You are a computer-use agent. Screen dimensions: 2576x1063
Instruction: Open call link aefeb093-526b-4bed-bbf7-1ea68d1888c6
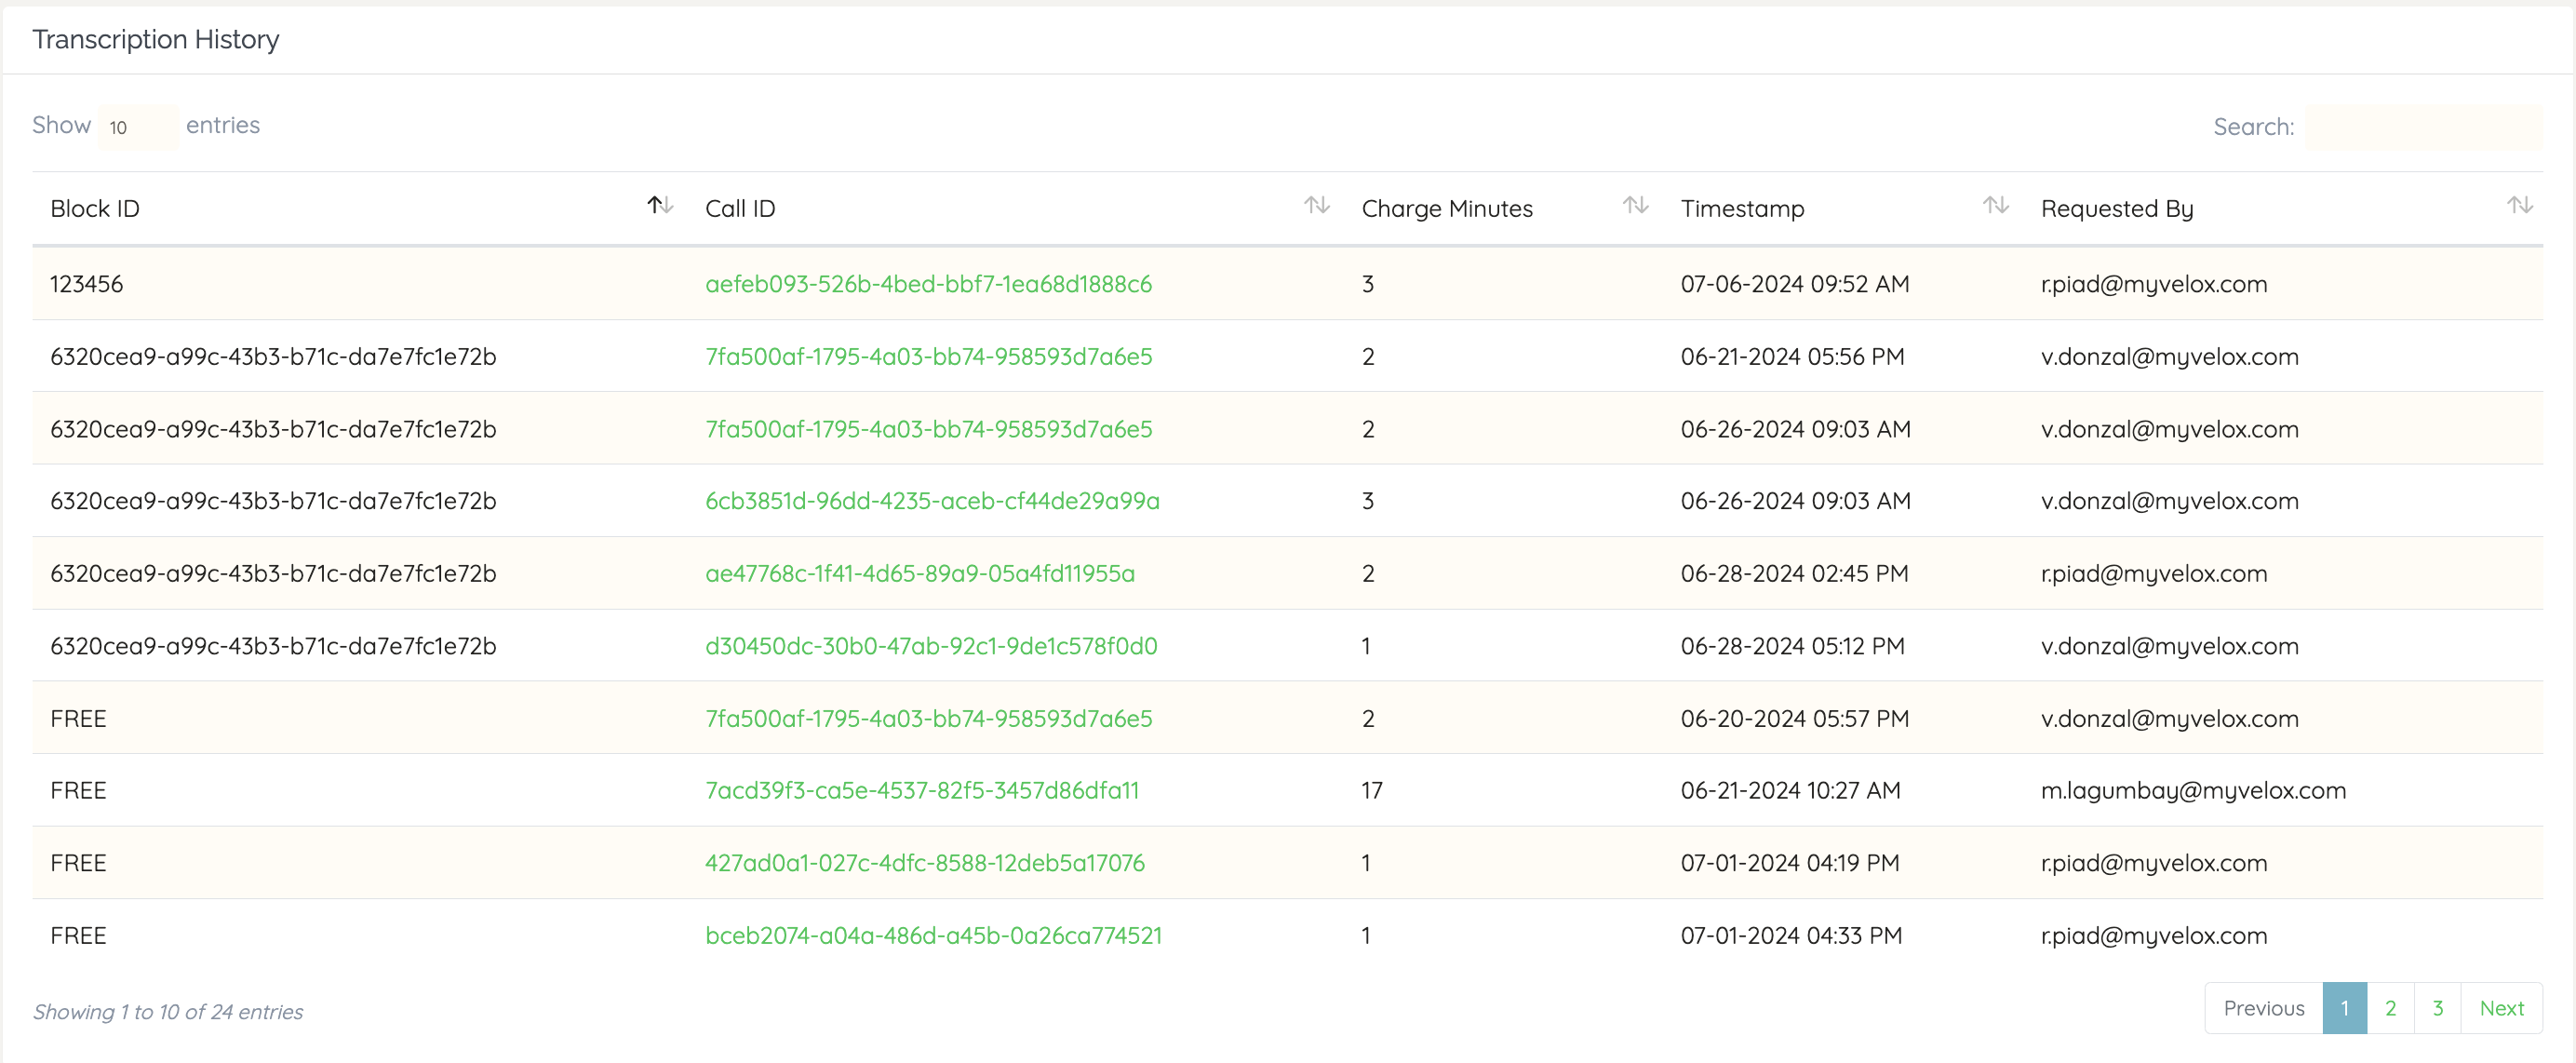click(x=928, y=284)
